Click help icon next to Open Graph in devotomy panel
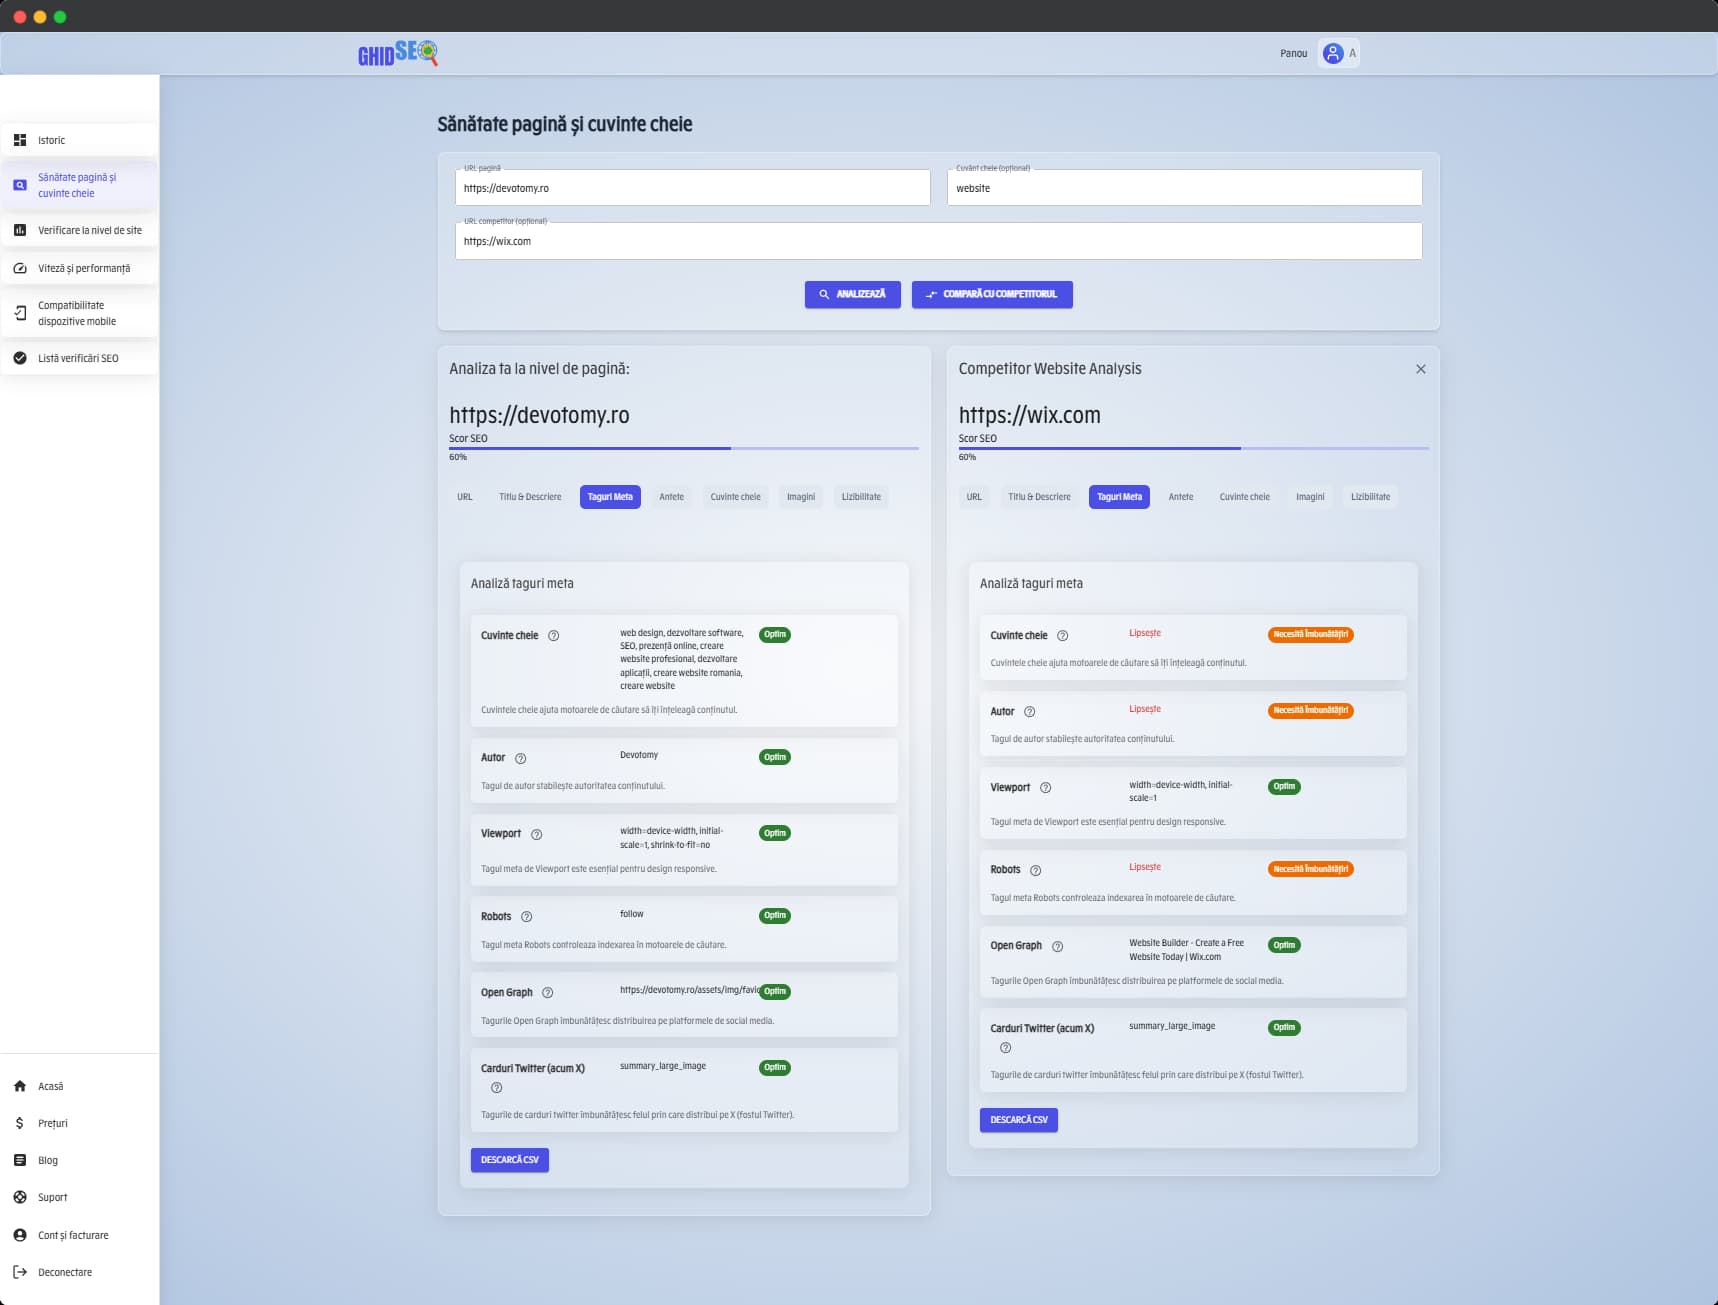 547,993
